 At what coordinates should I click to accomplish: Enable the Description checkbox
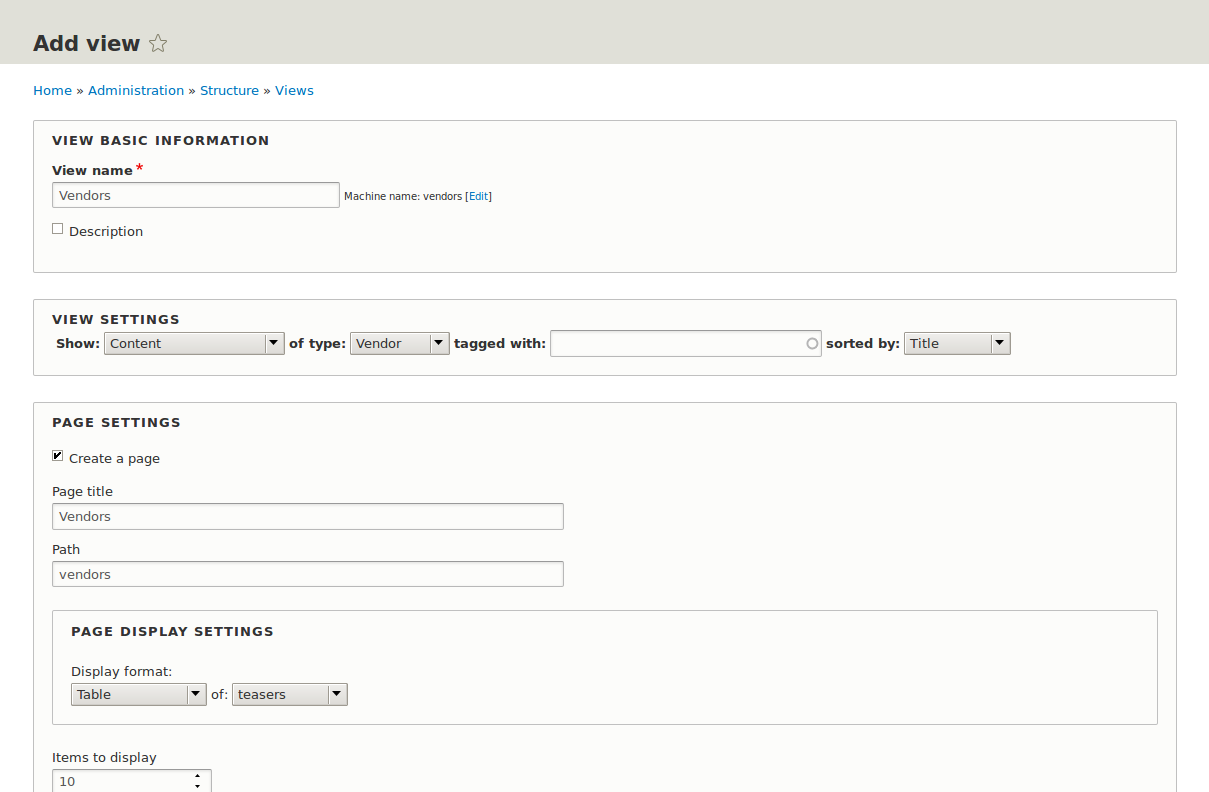pyautogui.click(x=58, y=229)
